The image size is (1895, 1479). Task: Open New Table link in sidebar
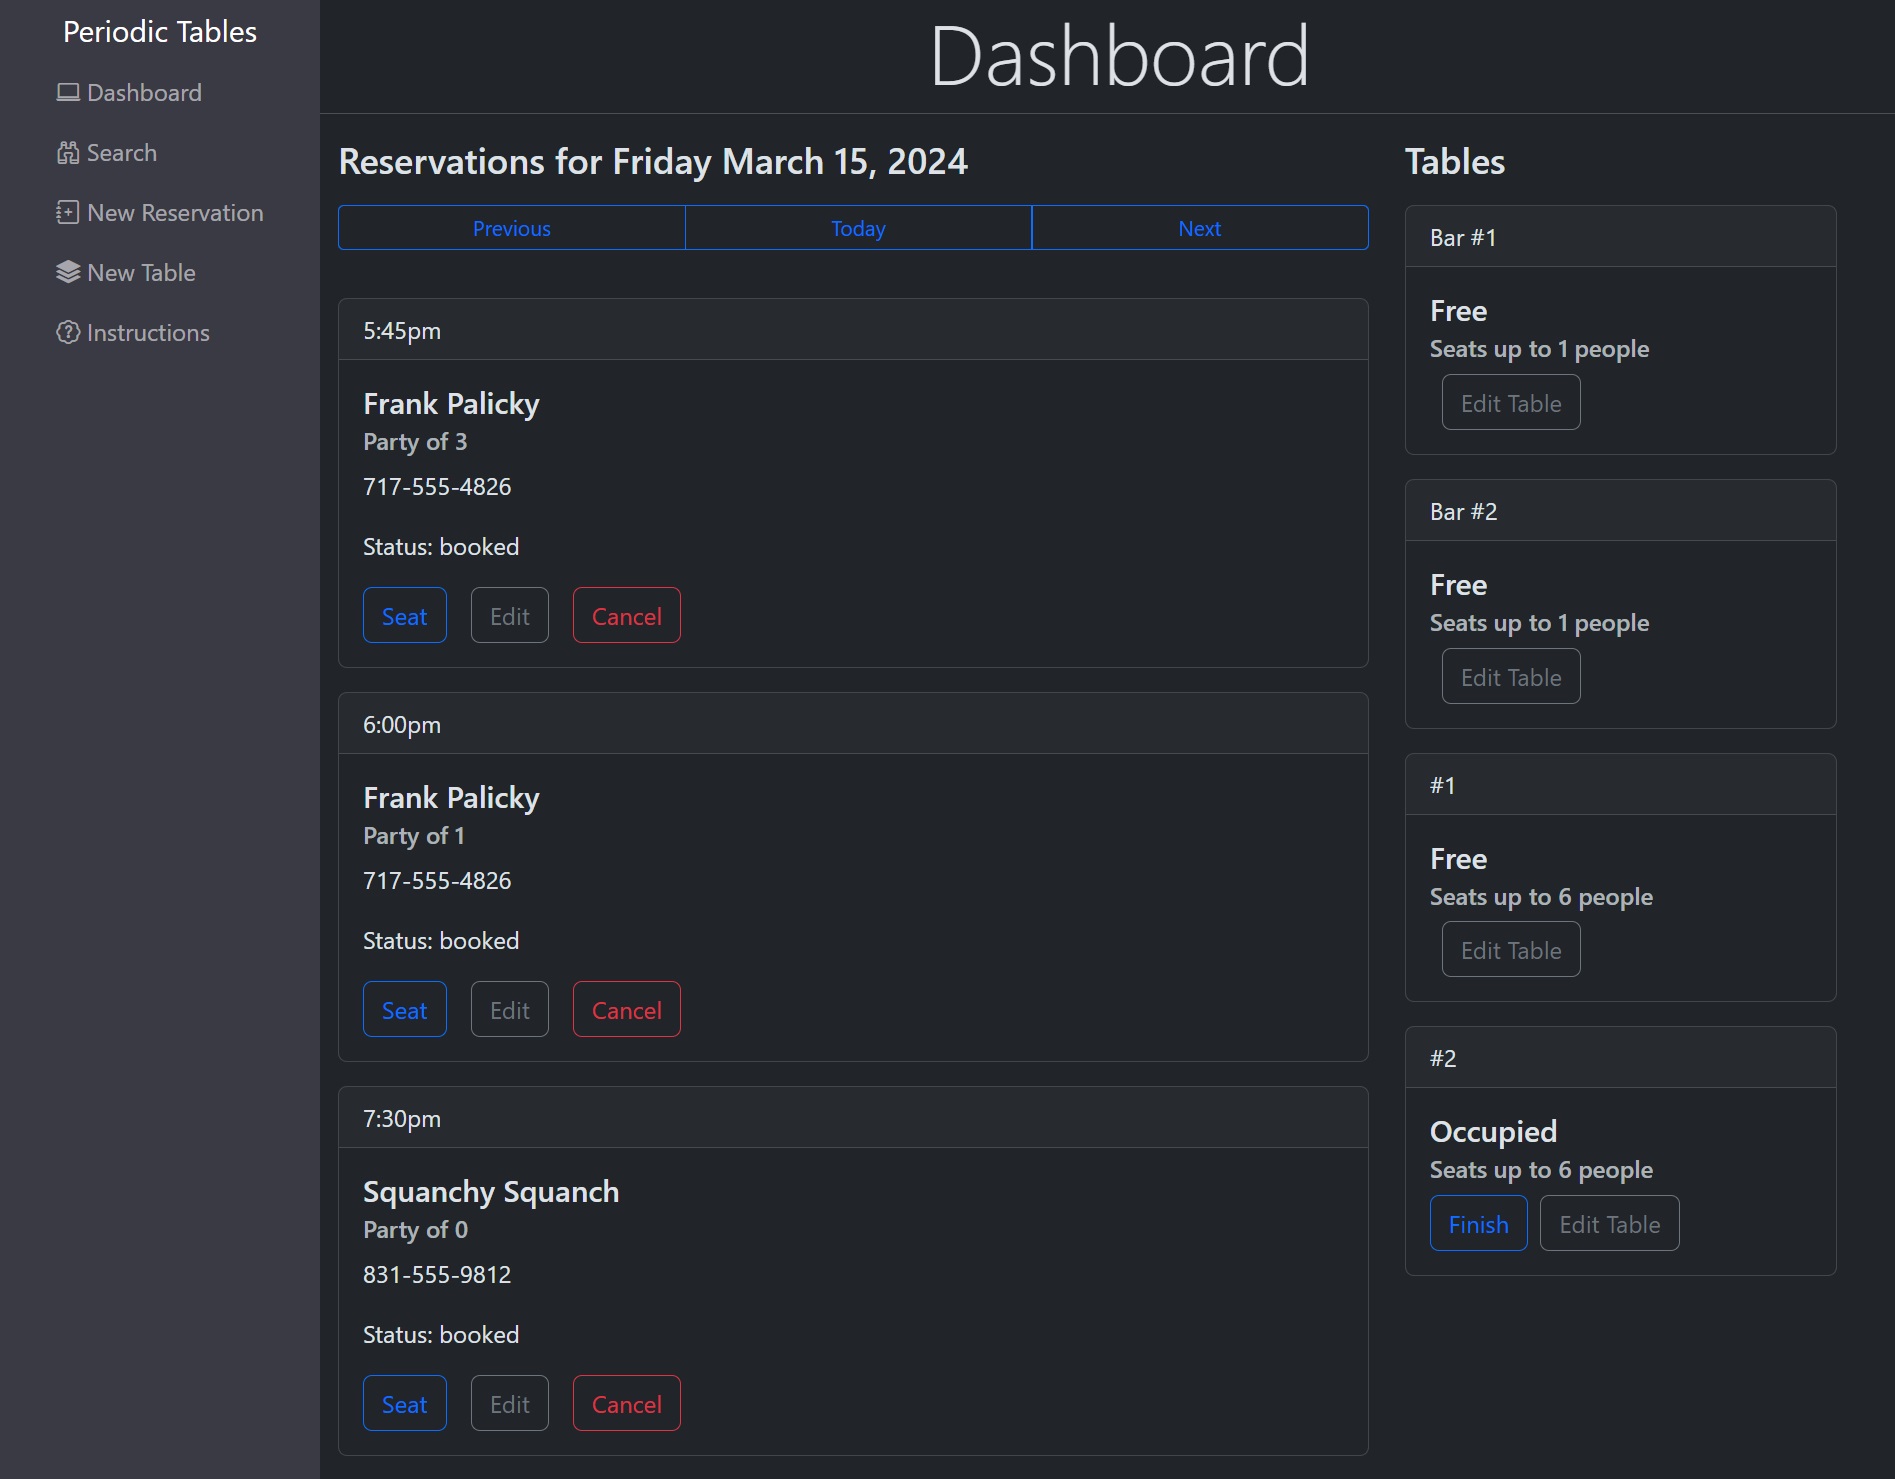141,273
